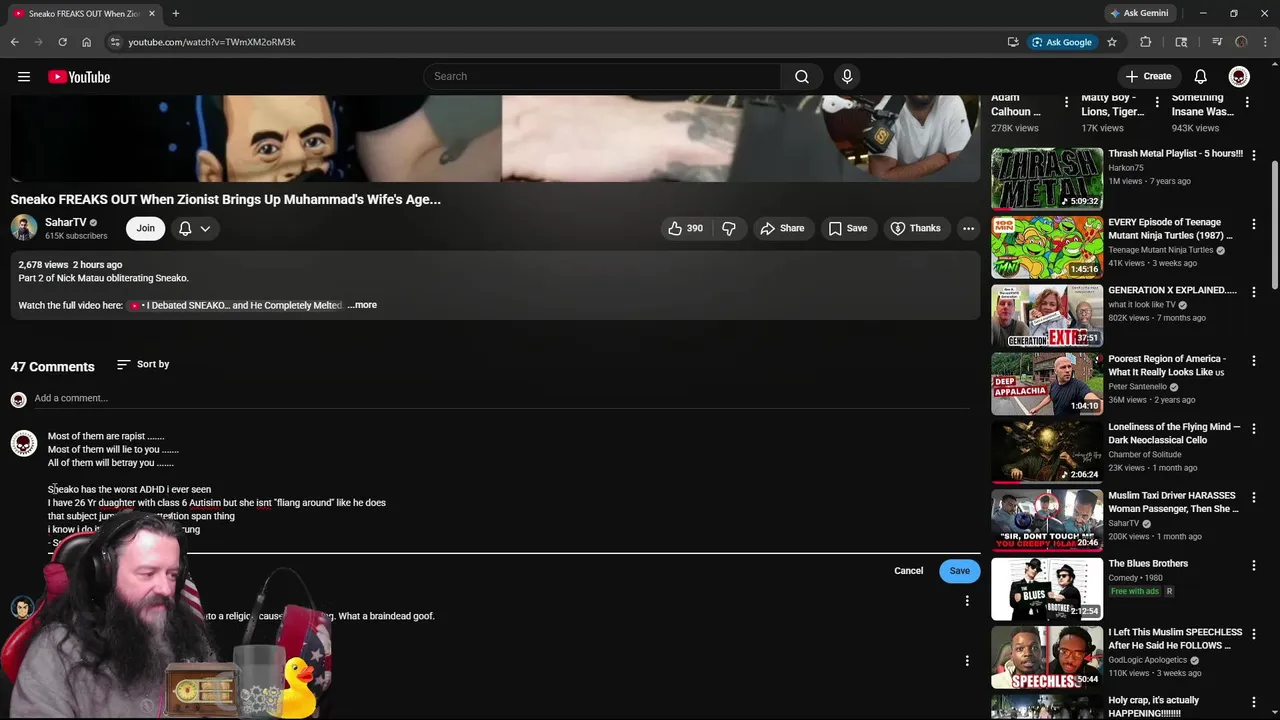Screen dimensions: 1280x720
Task: Go to YouTube home via the logo
Action: pos(79,77)
